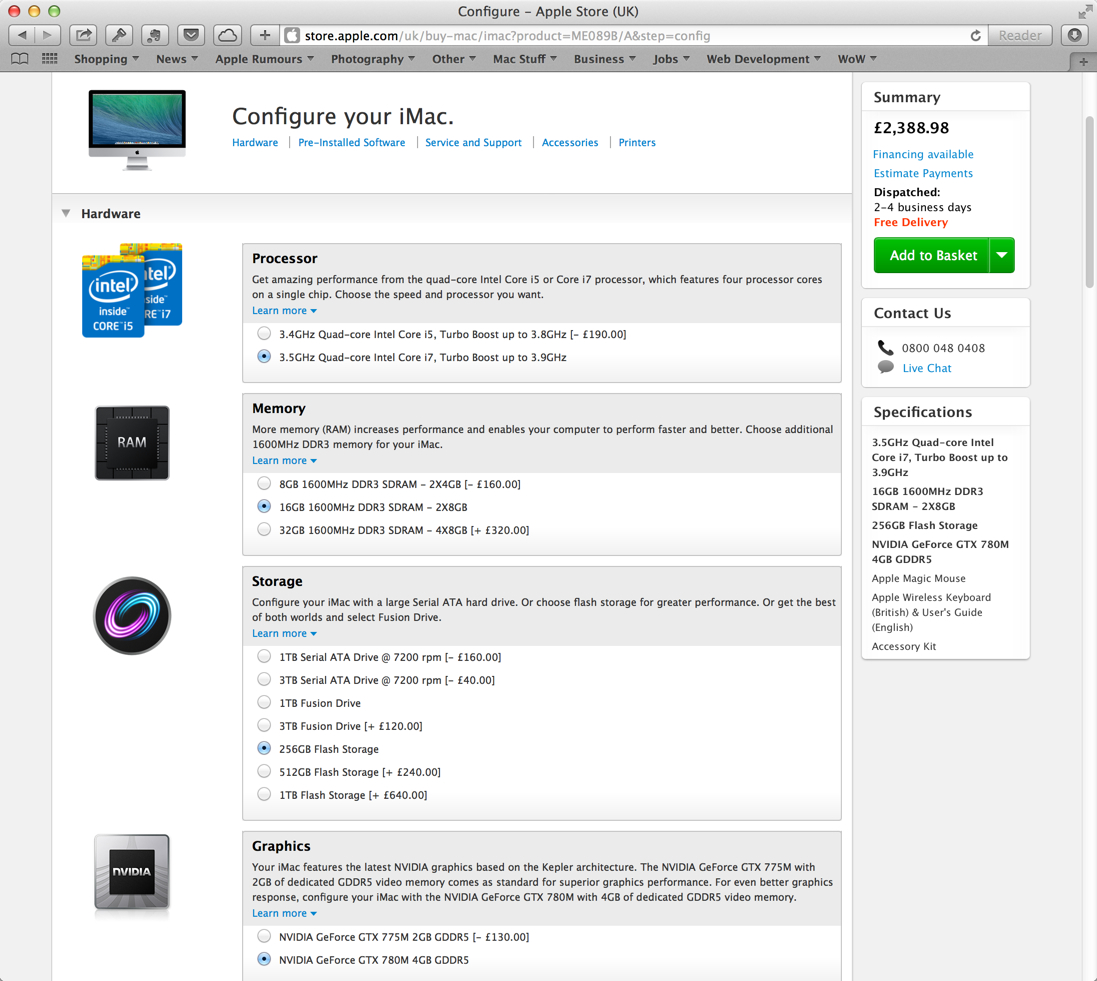Screen dimensions: 1097x981
Task: Open the Financing available link
Action: click(x=923, y=154)
